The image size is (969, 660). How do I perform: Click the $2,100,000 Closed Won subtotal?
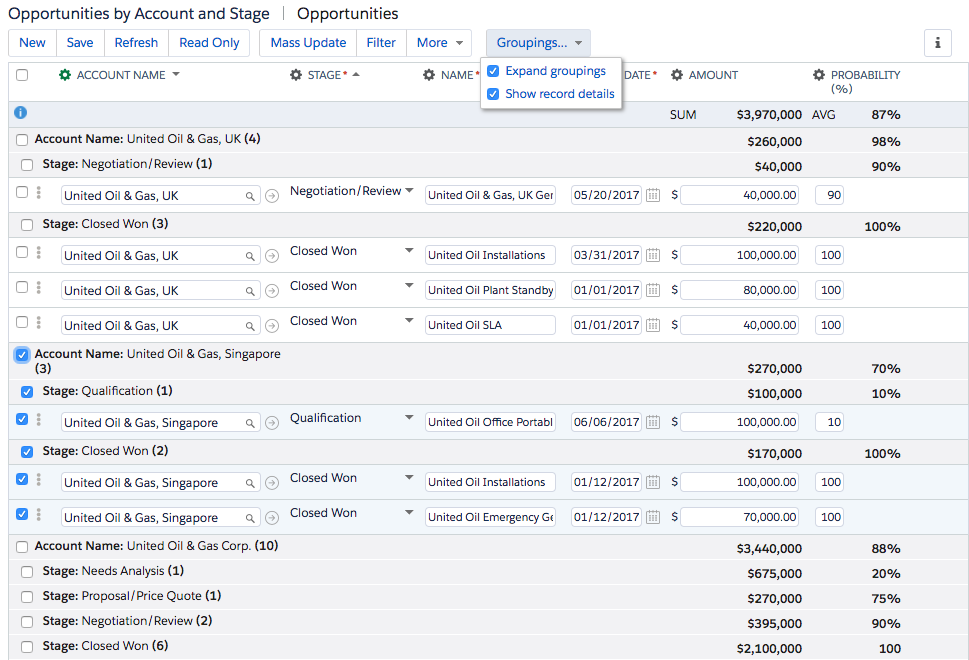[x=769, y=648]
